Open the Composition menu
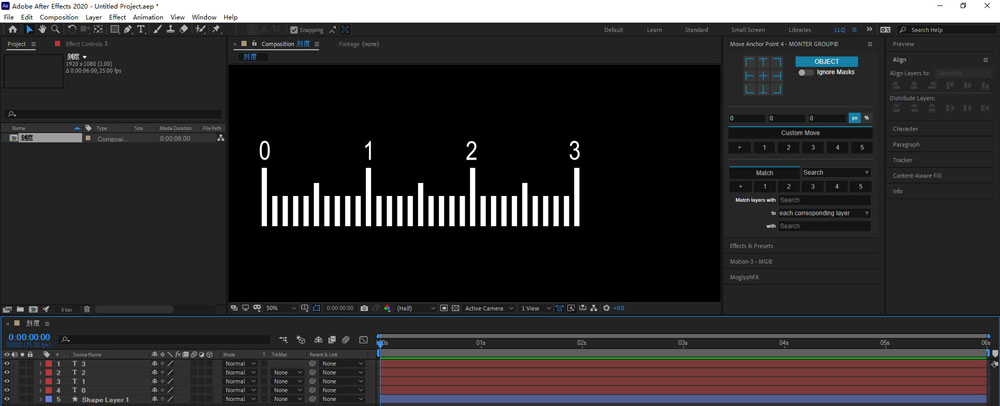The width and height of the screenshot is (1000, 406). [59, 17]
